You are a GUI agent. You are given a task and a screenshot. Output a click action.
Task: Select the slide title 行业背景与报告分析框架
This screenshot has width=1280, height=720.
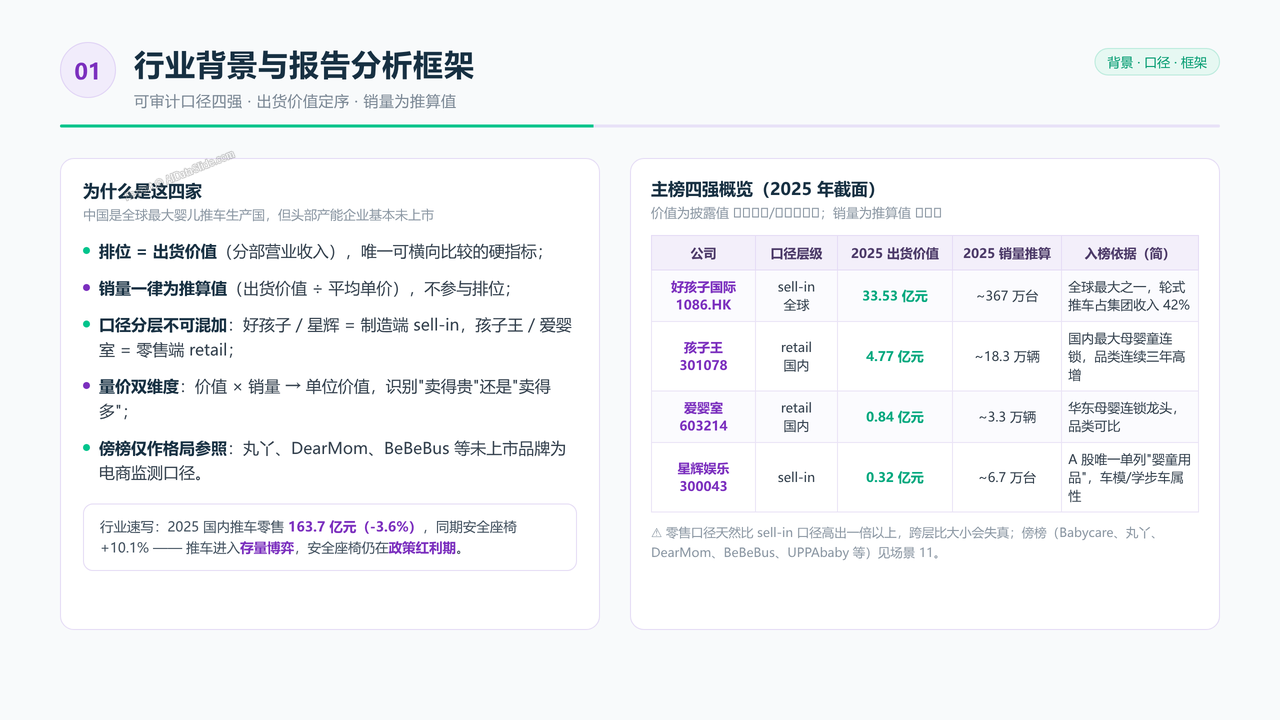click(304, 65)
